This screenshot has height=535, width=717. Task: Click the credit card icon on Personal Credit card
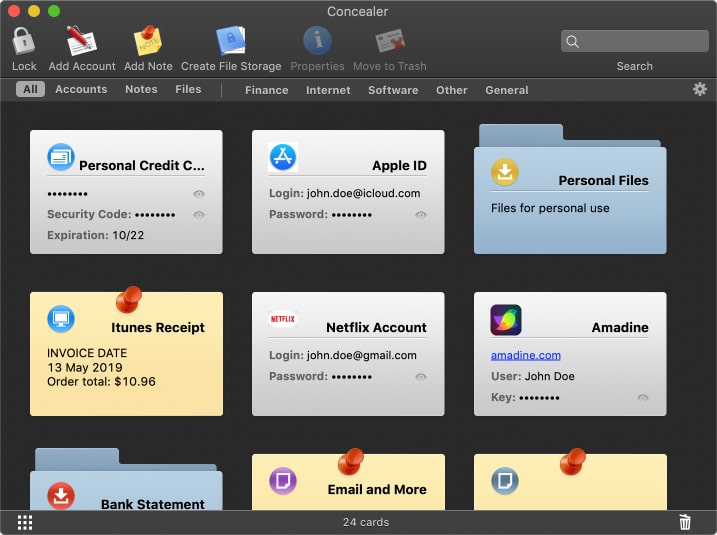pos(61,157)
